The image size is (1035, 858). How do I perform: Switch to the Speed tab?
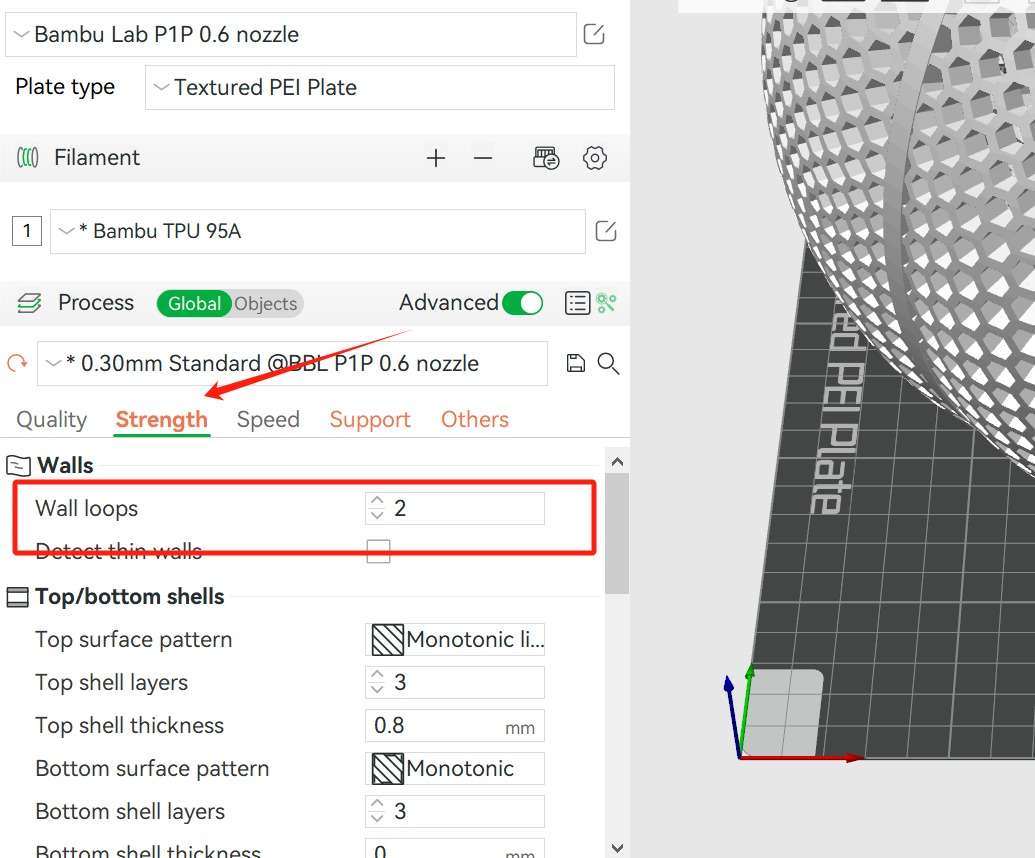pos(268,420)
